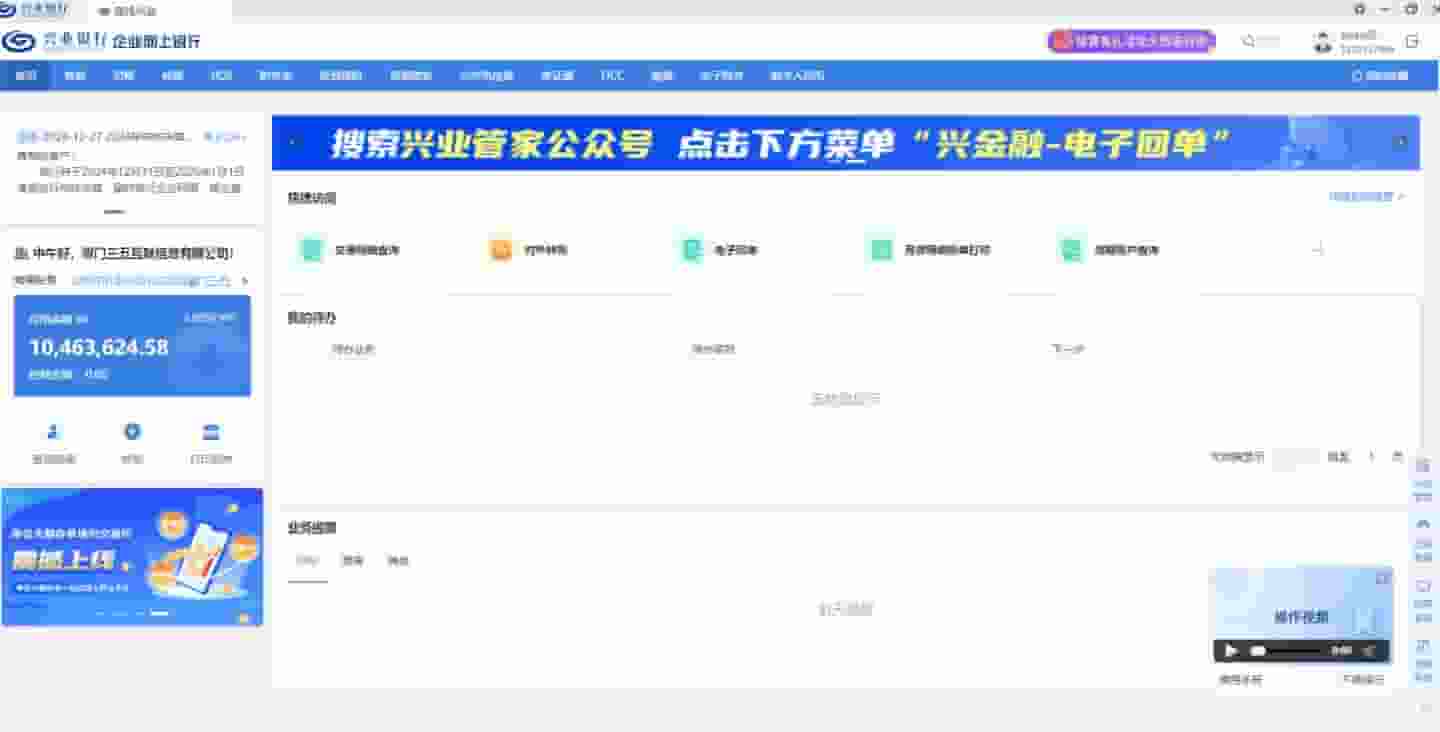This screenshot has height=732, width=1440.
Task: Show the next banner using the right arrow
Action: click(1400, 142)
